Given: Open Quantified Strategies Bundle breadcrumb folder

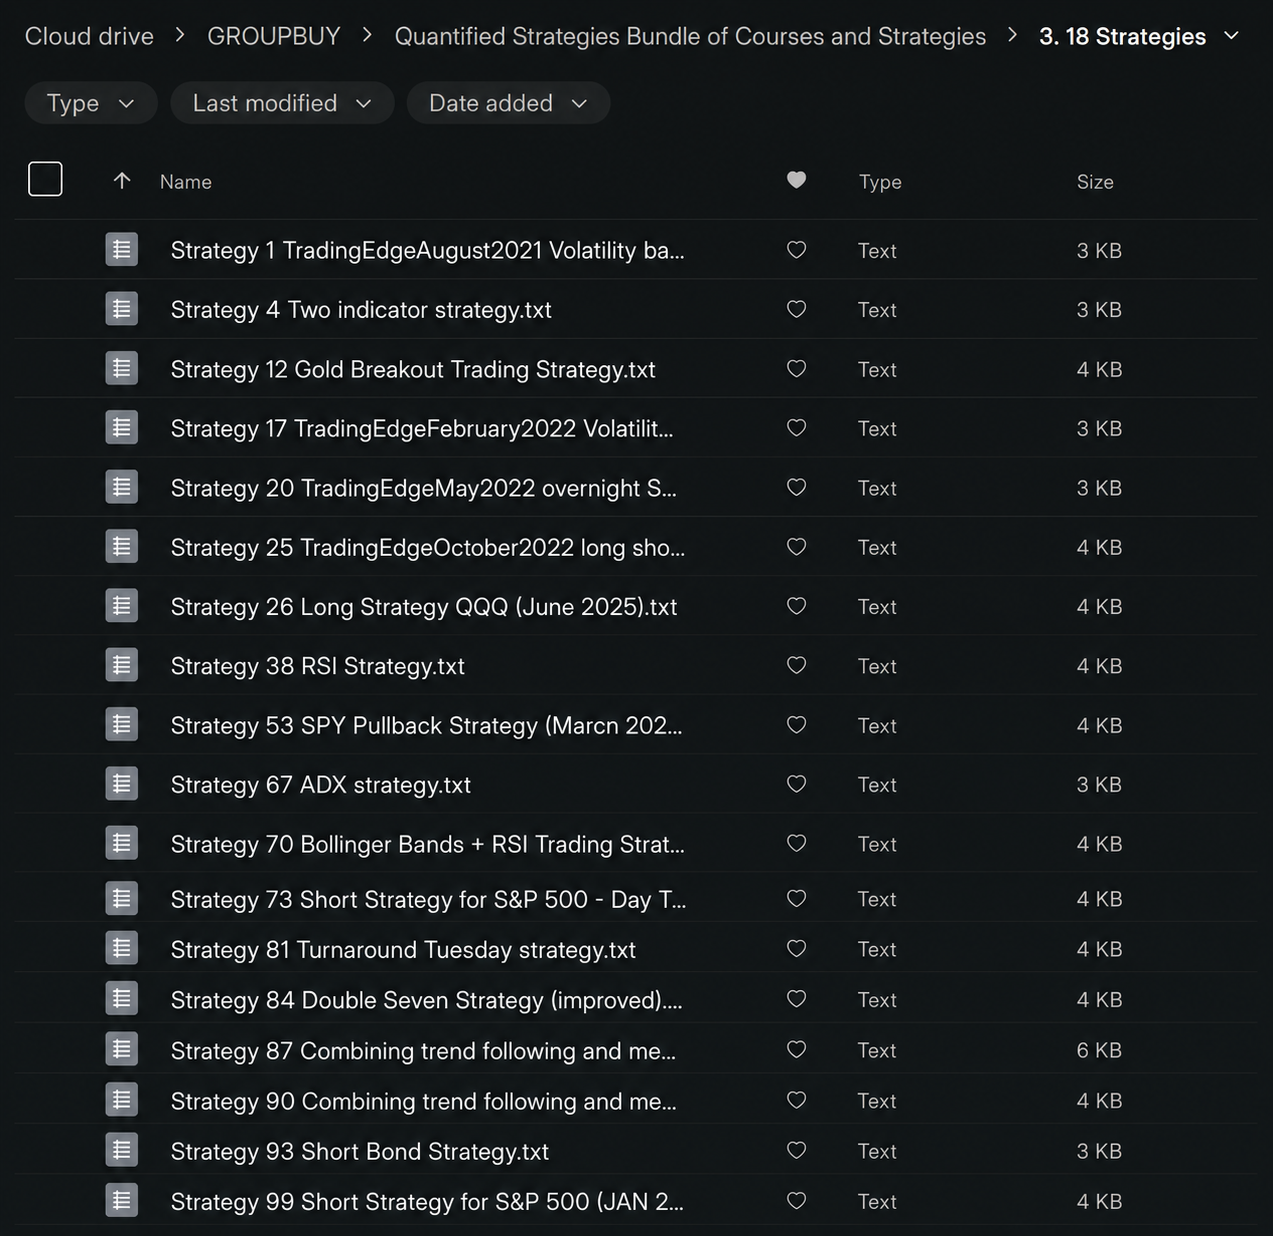Looking at the screenshot, I should click(x=690, y=36).
